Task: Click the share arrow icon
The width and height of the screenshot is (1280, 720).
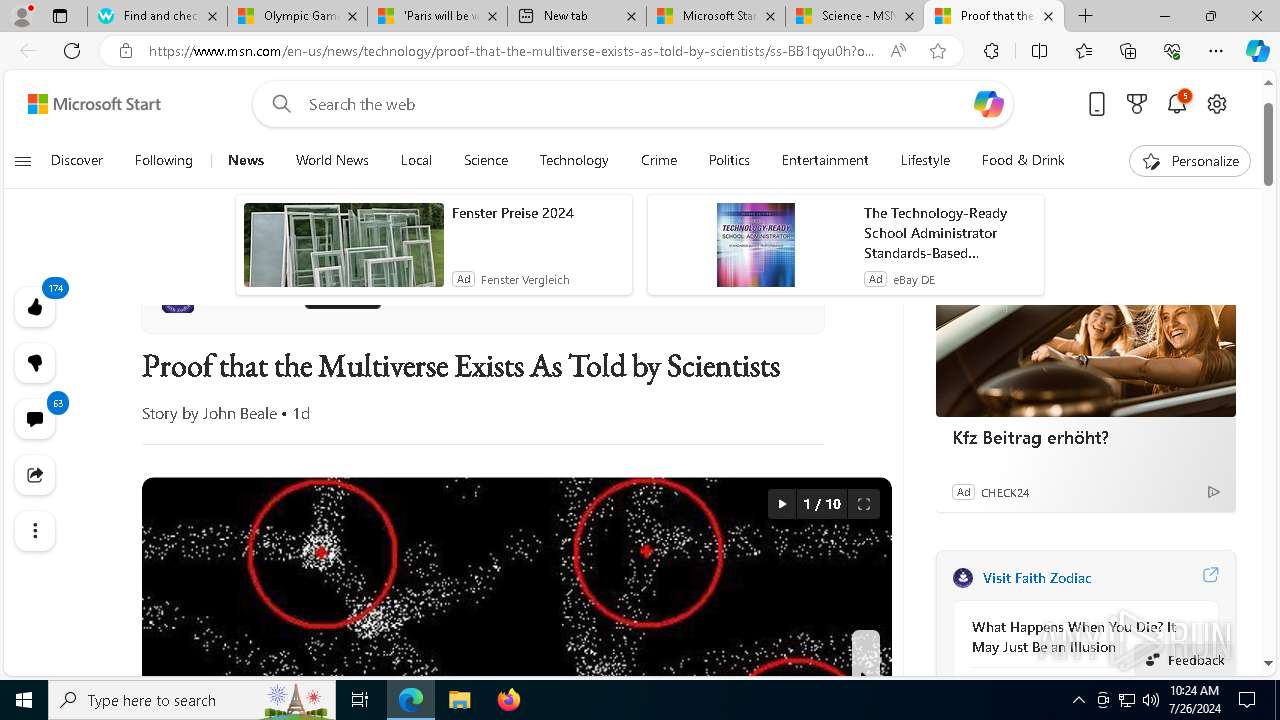Action: tap(35, 475)
